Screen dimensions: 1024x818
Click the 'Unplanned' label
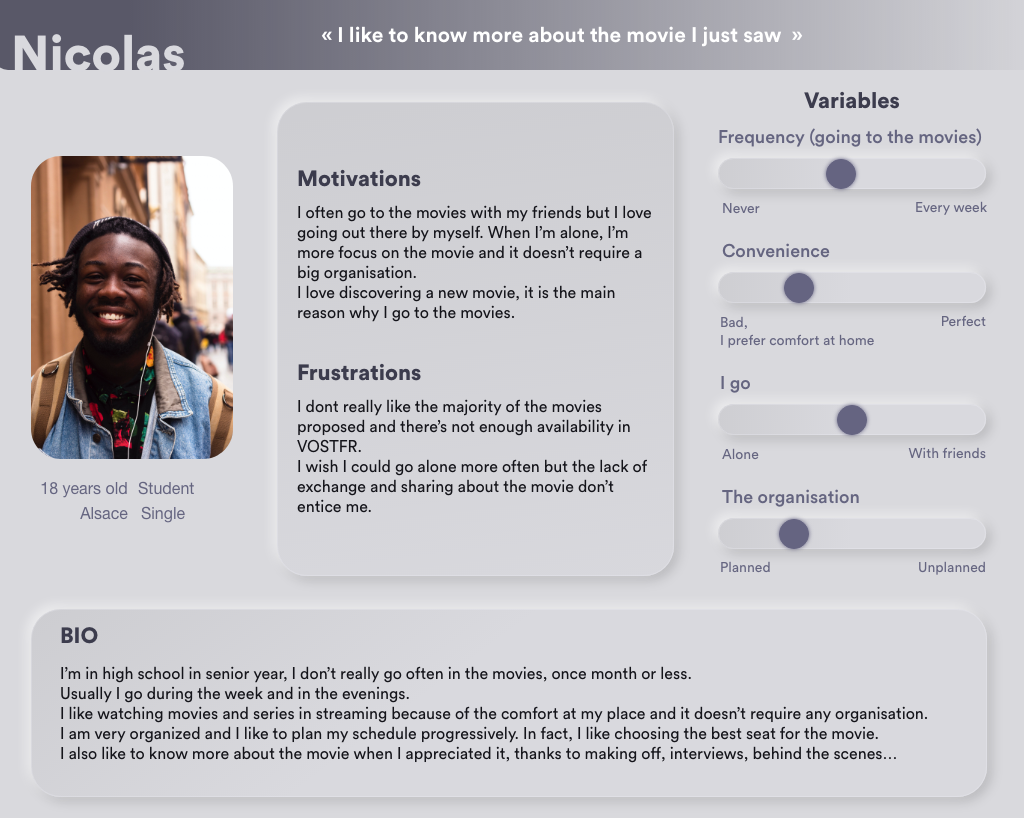click(x=952, y=567)
